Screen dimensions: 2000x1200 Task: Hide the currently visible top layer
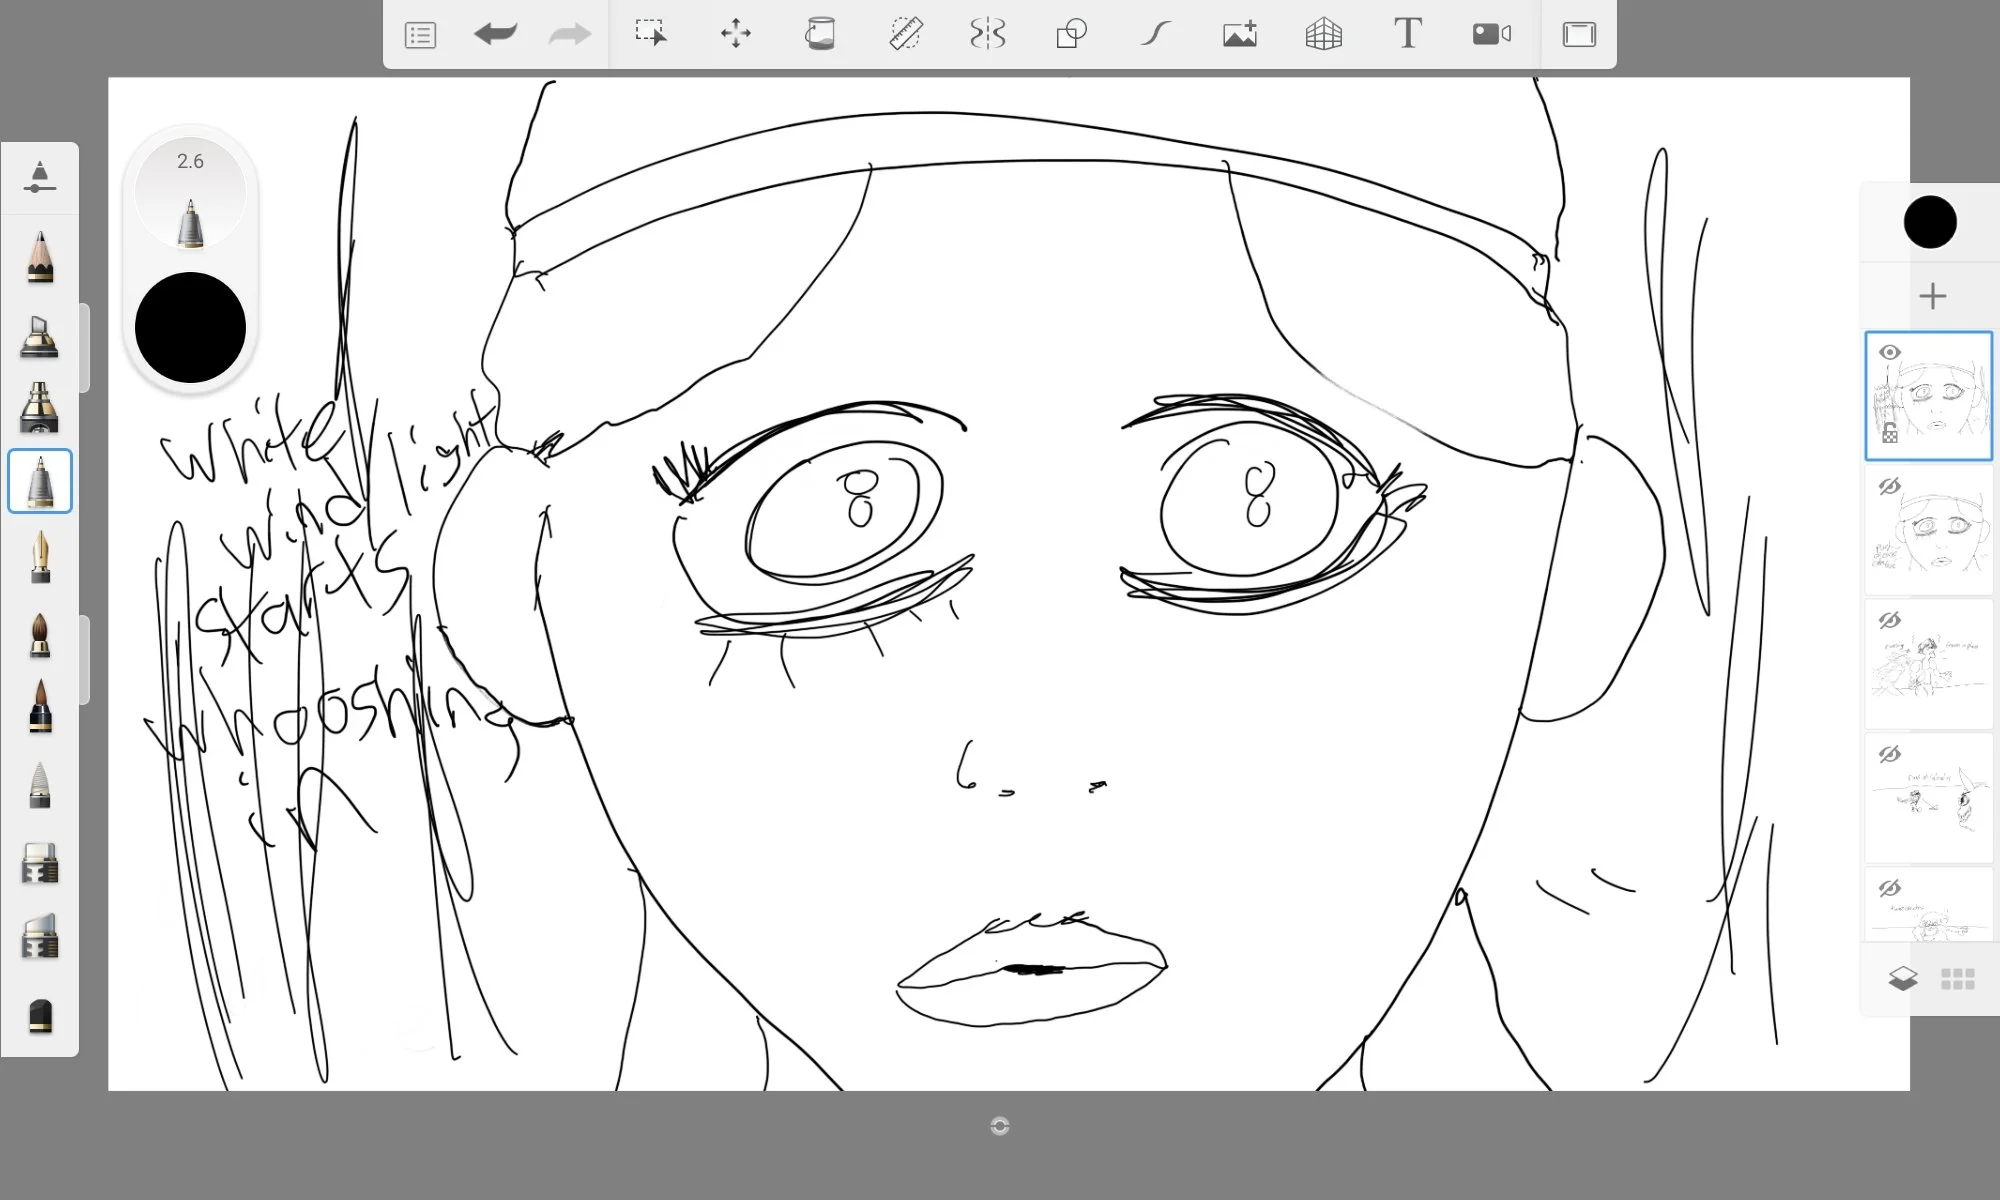[1890, 351]
